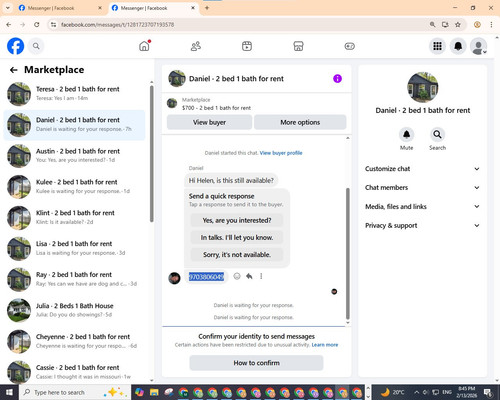Screen dimensions: 500x400
Task: Open a new browser tab
Action: (x=207, y=8)
